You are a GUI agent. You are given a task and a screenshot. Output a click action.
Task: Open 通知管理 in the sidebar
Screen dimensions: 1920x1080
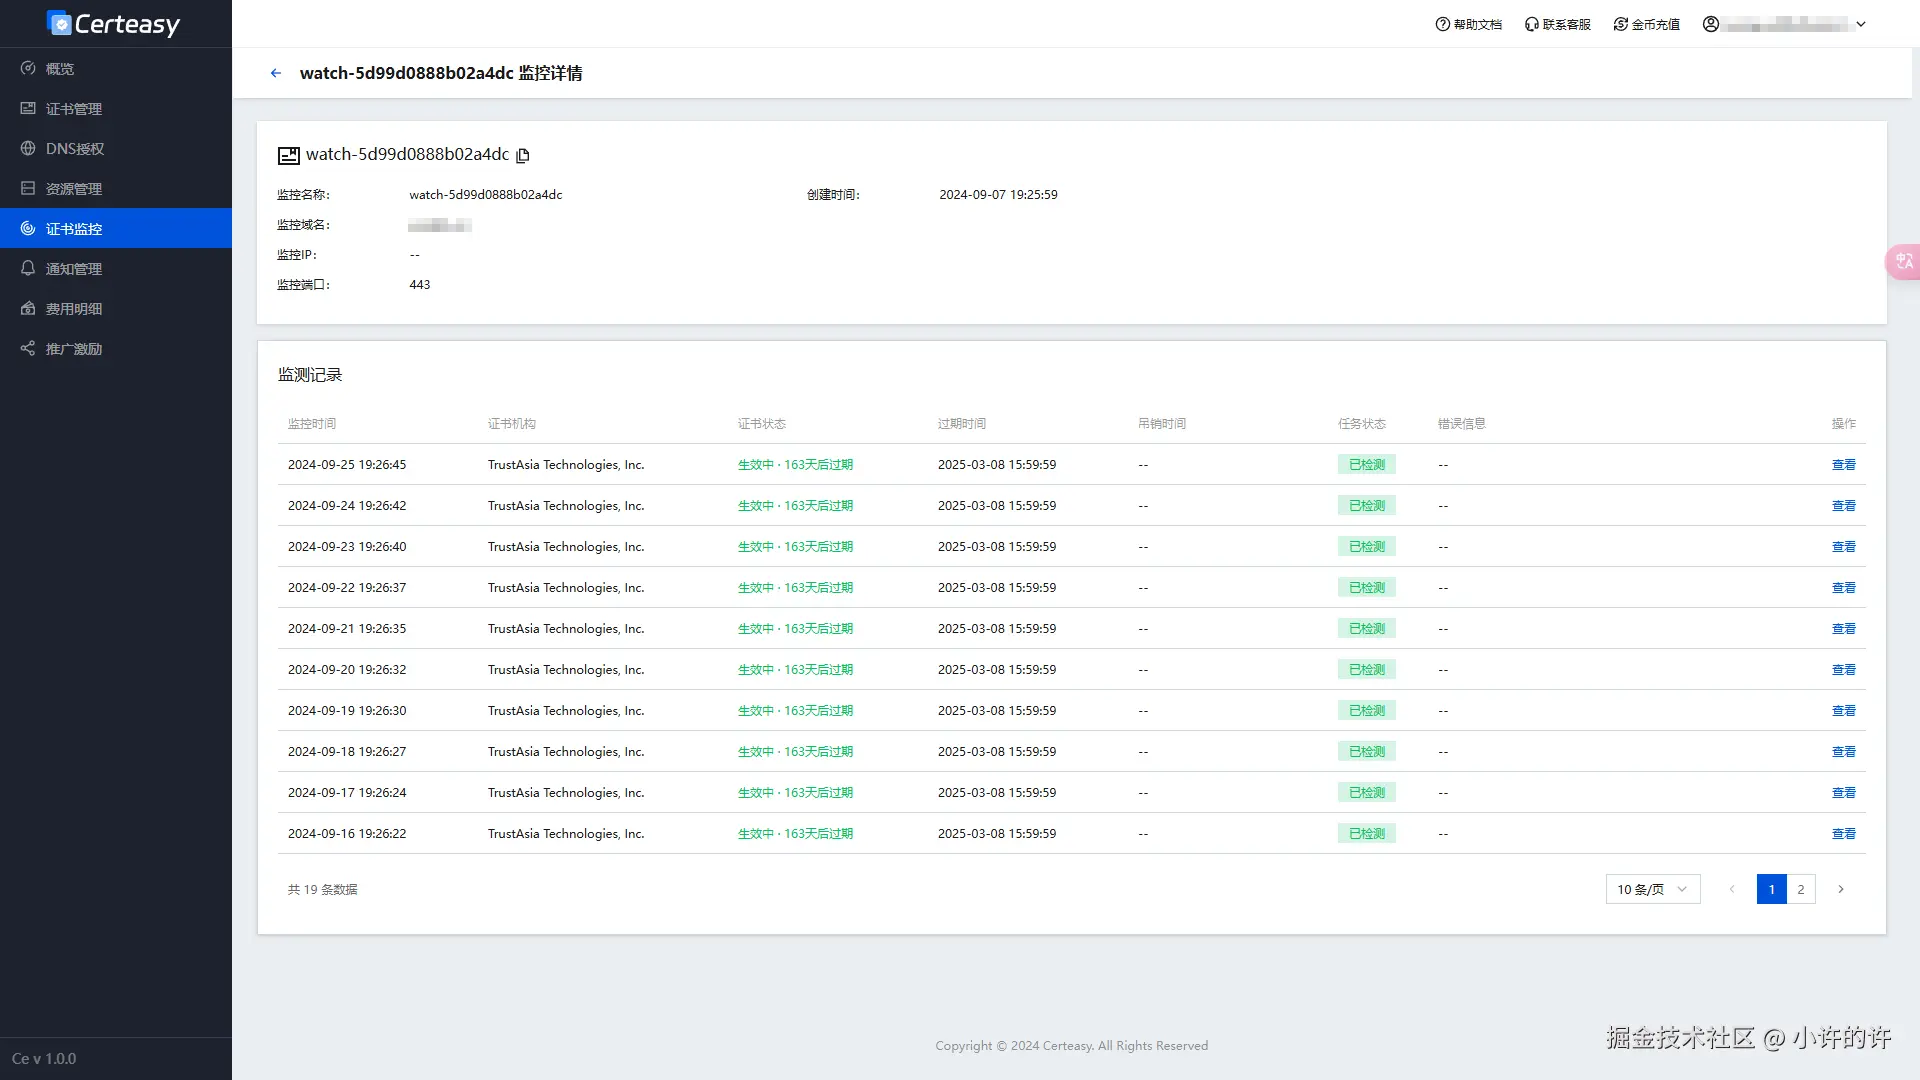(73, 269)
